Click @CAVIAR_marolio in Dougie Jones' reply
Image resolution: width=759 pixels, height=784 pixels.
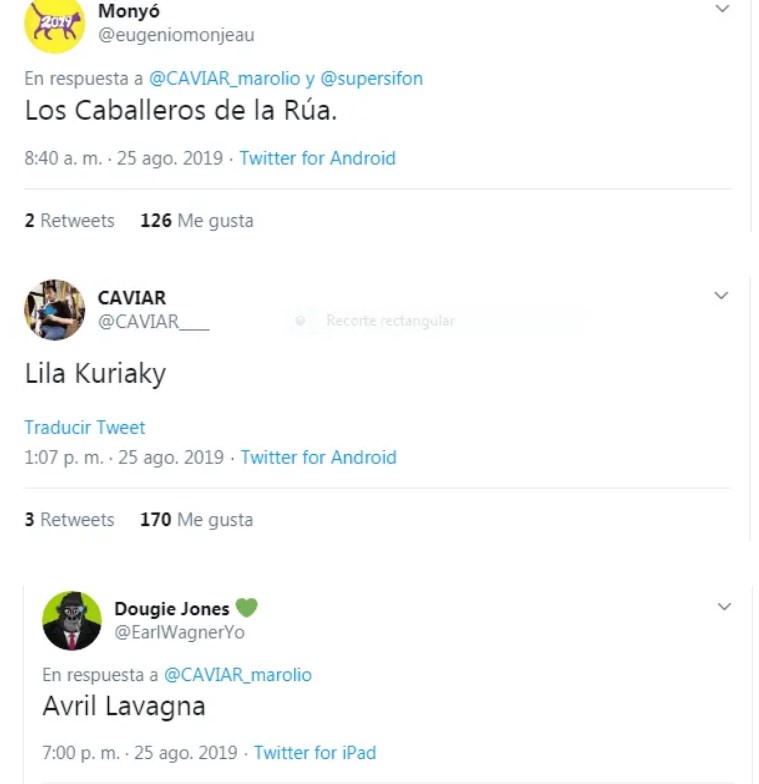238,675
